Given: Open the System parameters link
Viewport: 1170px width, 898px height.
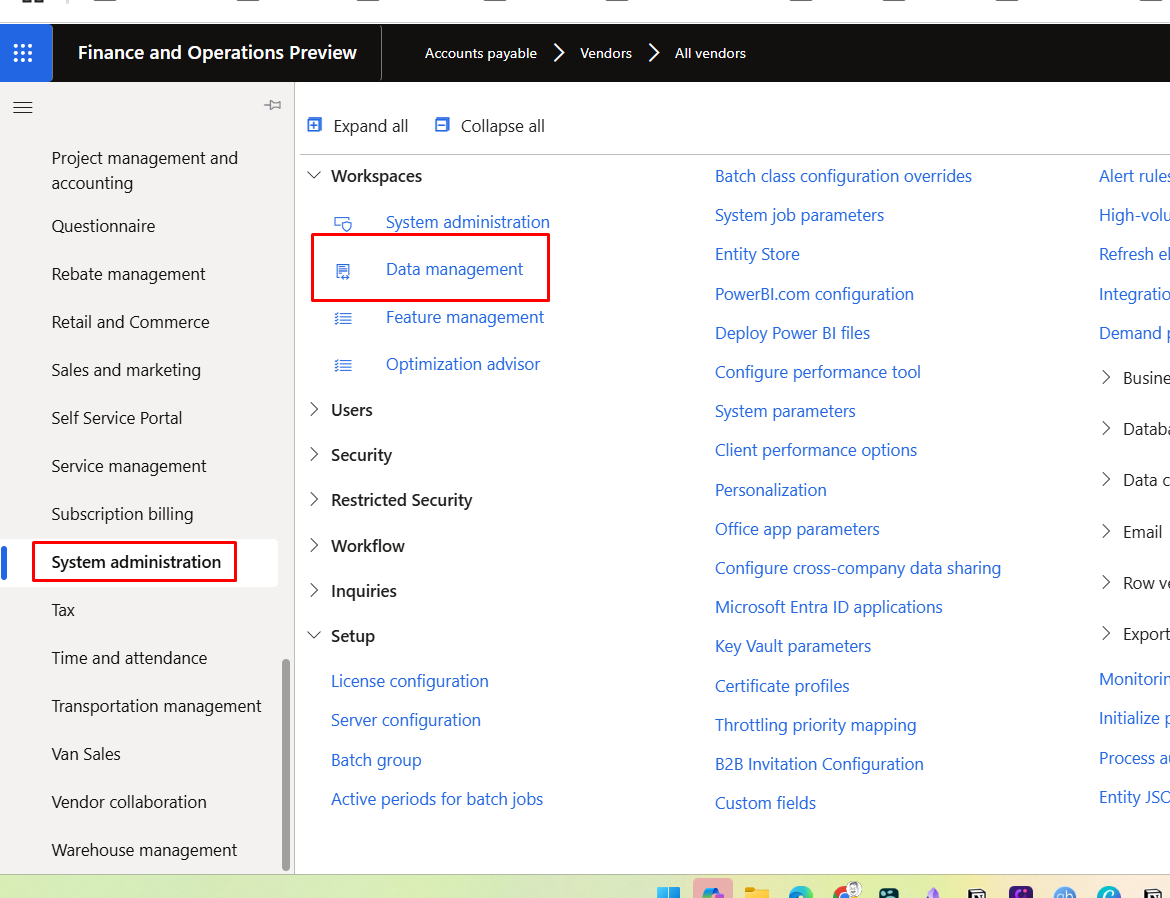Looking at the screenshot, I should click(785, 411).
